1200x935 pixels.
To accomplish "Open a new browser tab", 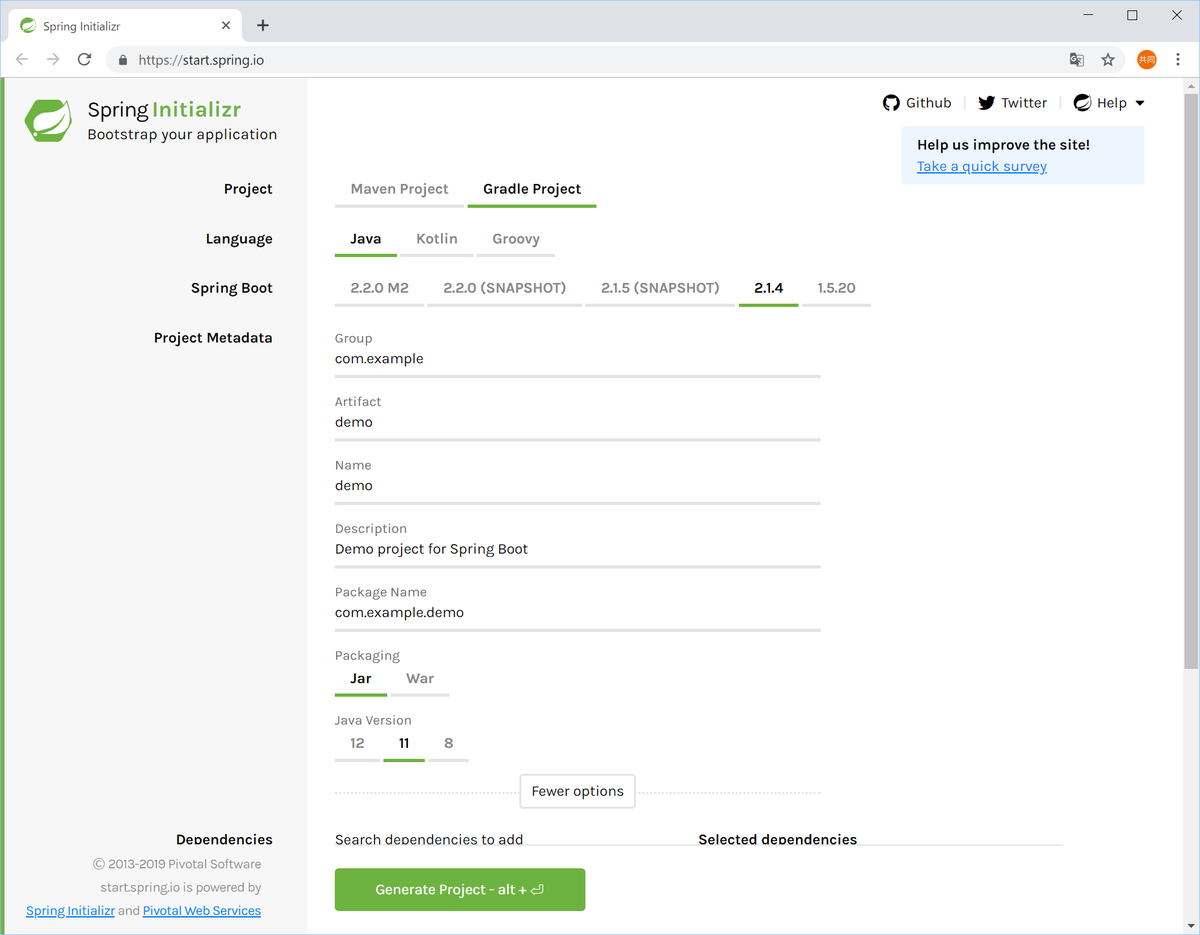I will [x=263, y=25].
